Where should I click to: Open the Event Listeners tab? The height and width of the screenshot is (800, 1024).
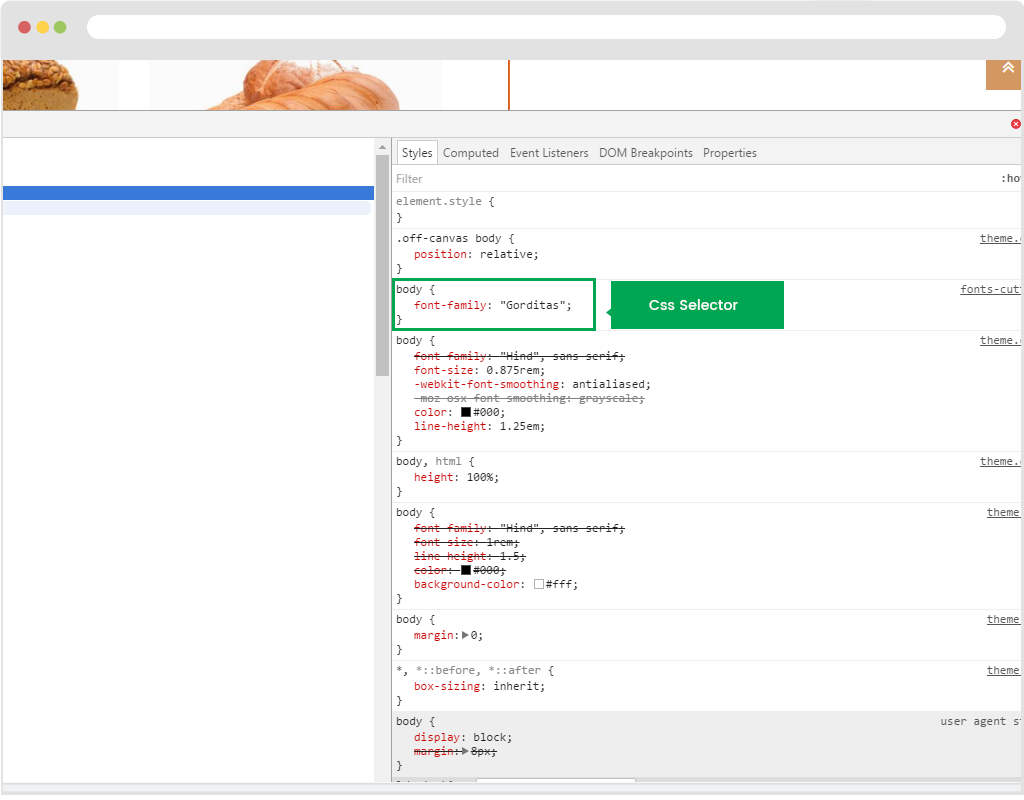click(548, 153)
